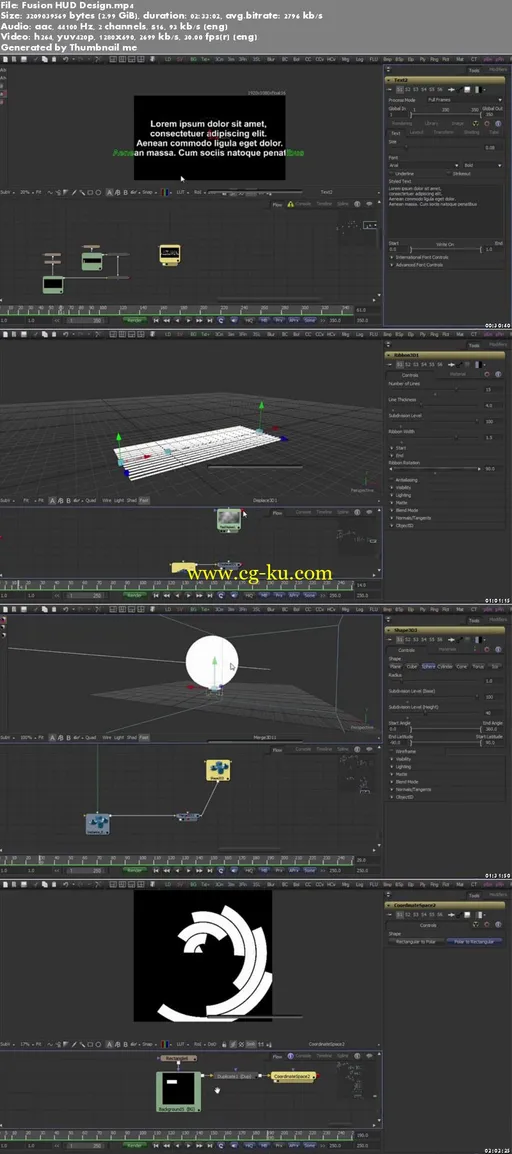This screenshot has height=1154, width=512.
Task: Choose the Cube shape in Shape3D controls
Action: click(412, 666)
